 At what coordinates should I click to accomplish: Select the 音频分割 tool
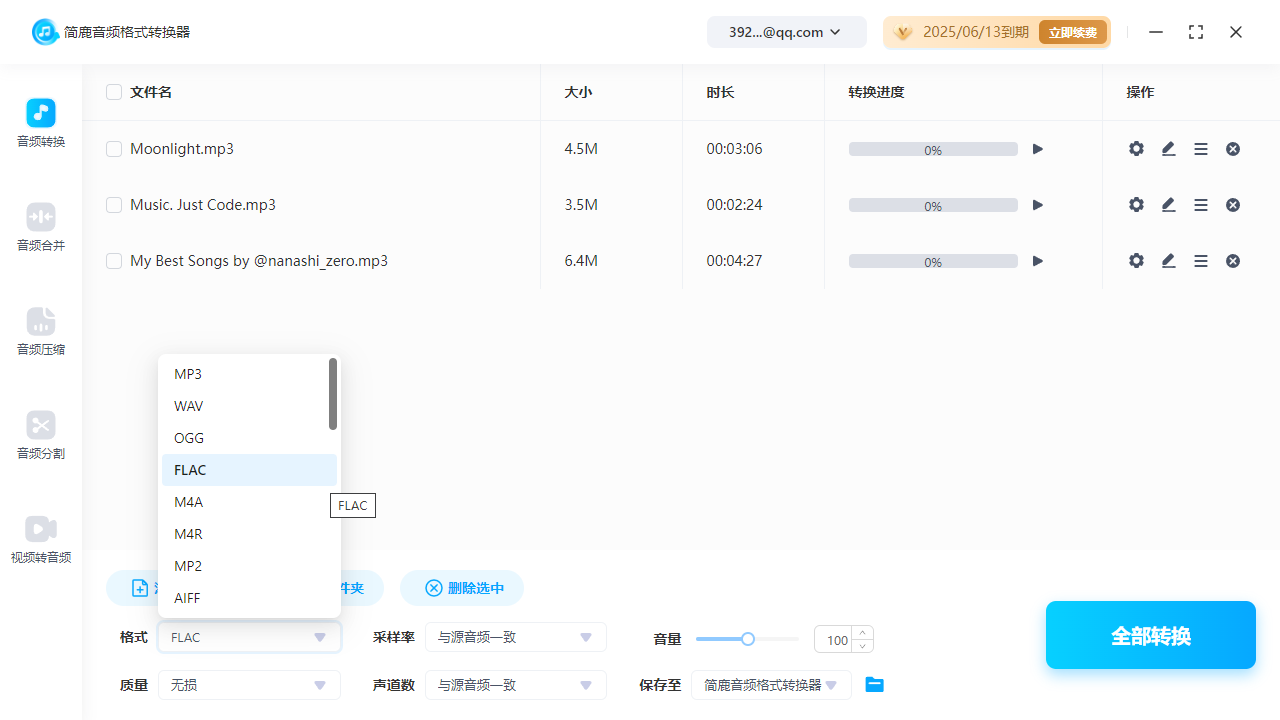pos(40,436)
